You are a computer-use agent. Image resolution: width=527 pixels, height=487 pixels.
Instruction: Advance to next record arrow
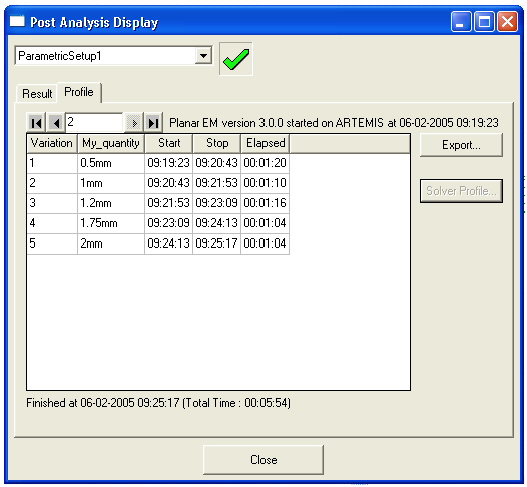[133, 123]
